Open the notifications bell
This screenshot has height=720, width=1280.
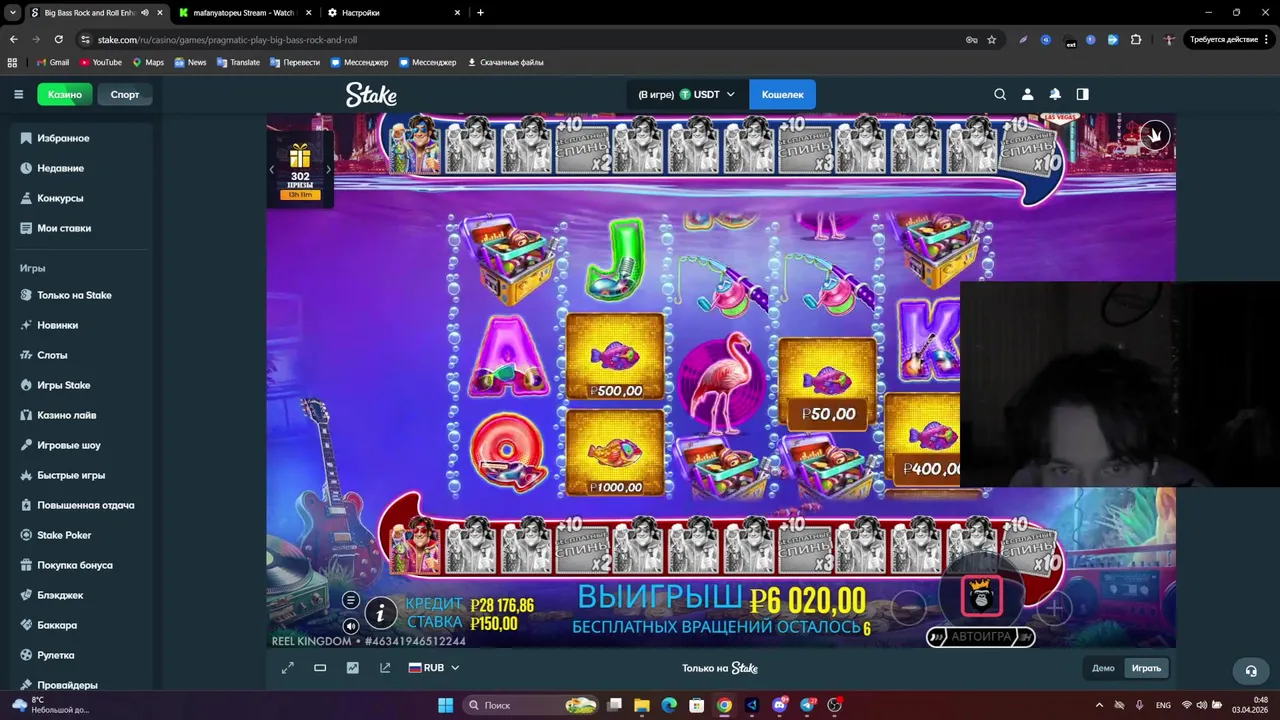click(1055, 94)
